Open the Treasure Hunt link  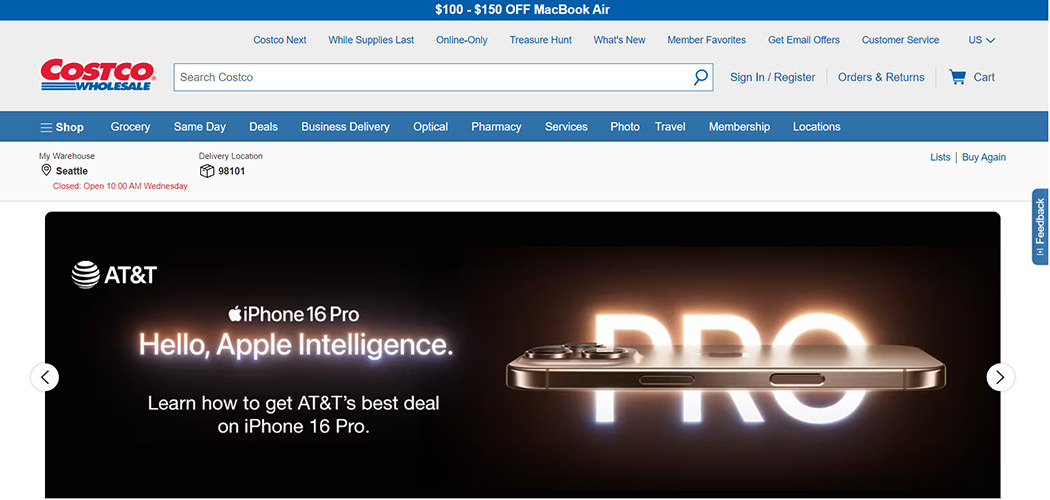click(540, 40)
